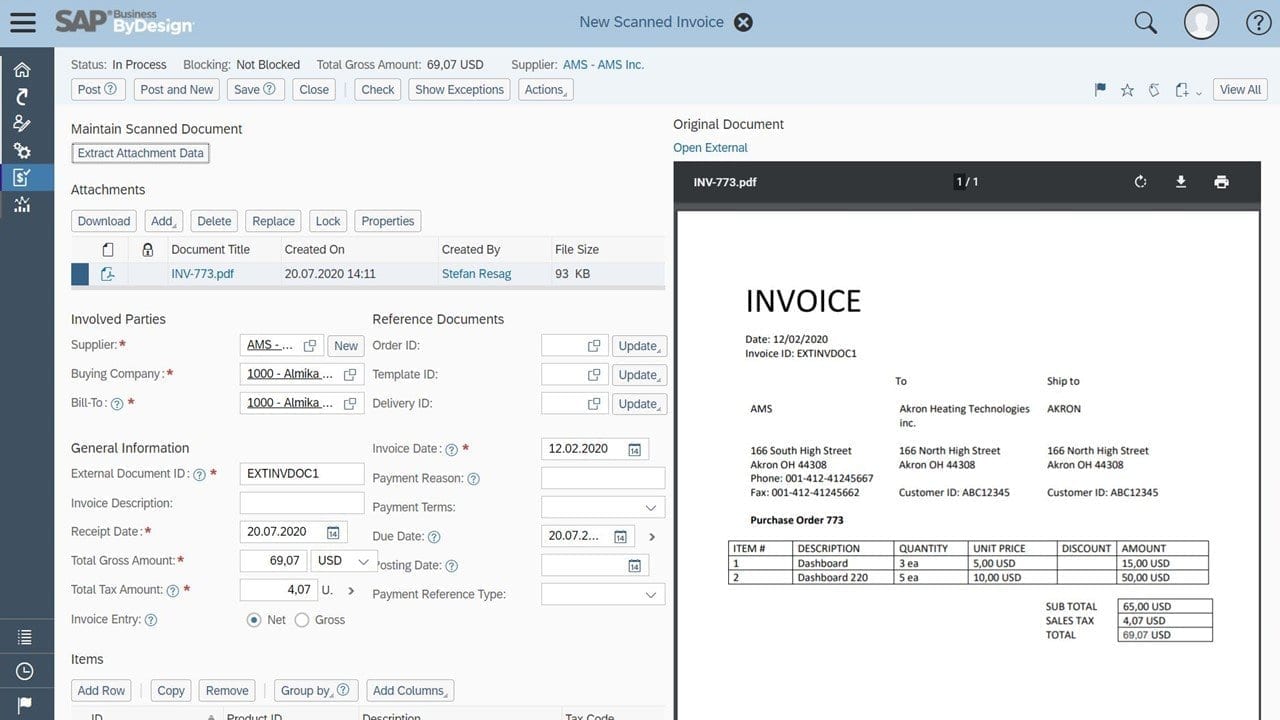Select the INV-773.pdf attachment row marker

click(x=80, y=273)
